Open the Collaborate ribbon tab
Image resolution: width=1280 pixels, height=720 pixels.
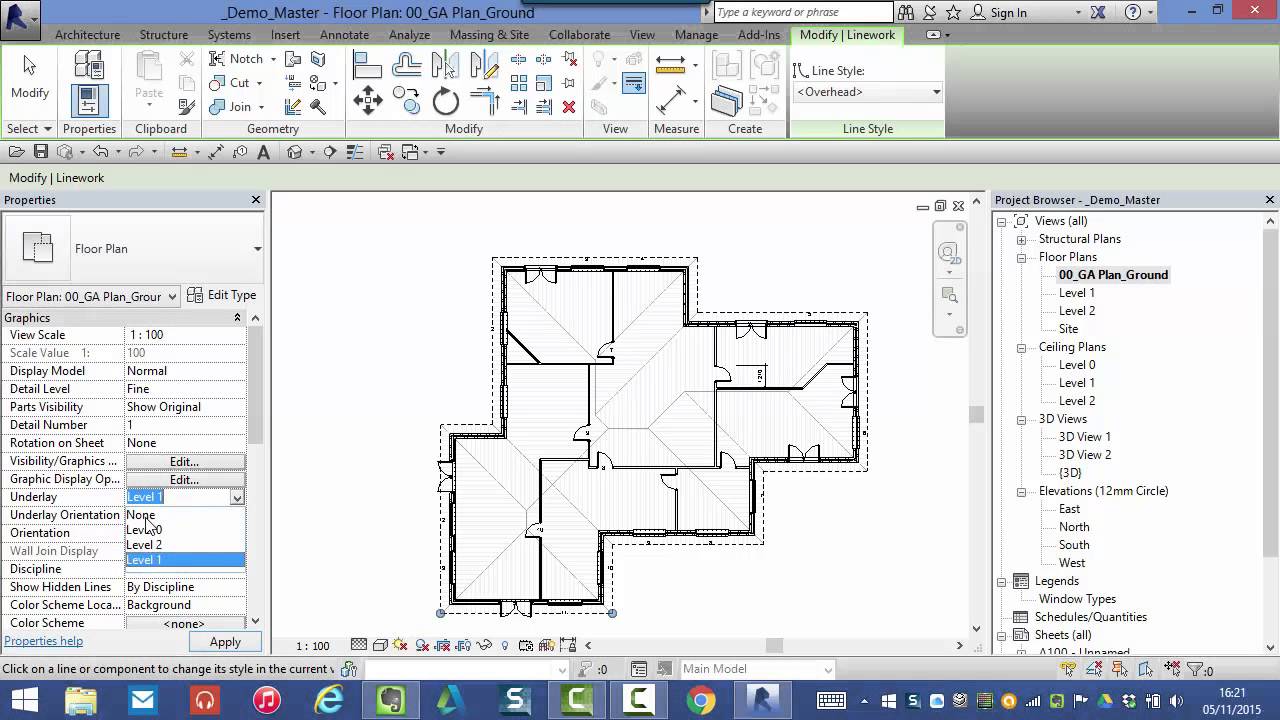click(579, 35)
